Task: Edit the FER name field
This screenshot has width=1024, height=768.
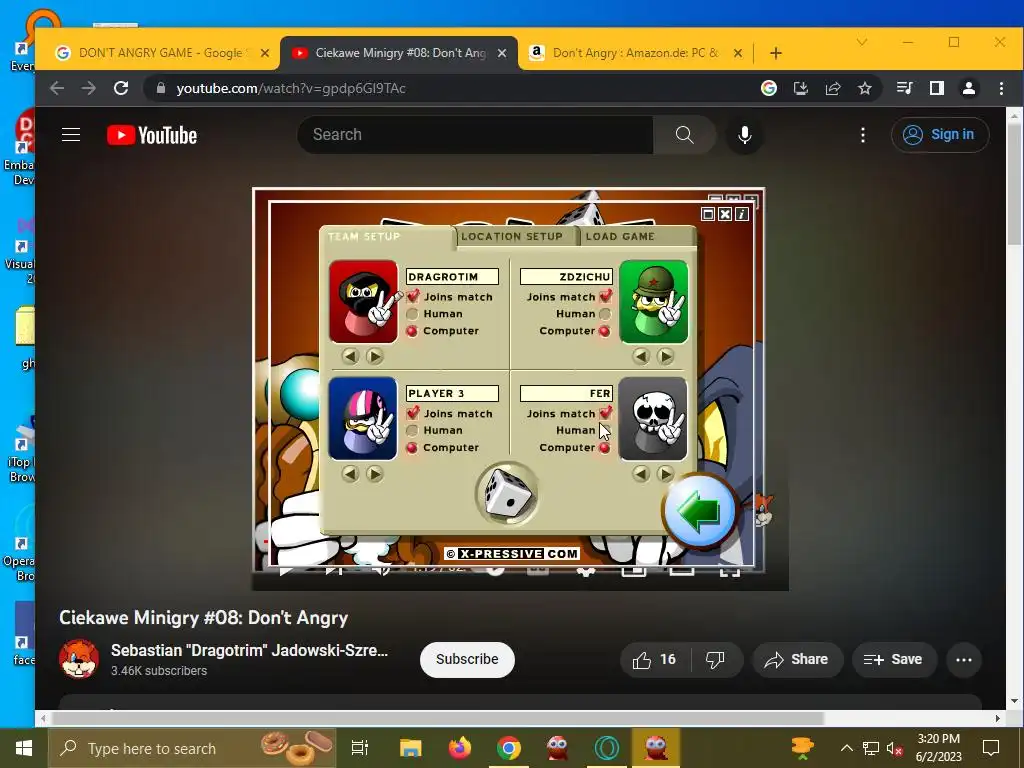Action: point(566,393)
